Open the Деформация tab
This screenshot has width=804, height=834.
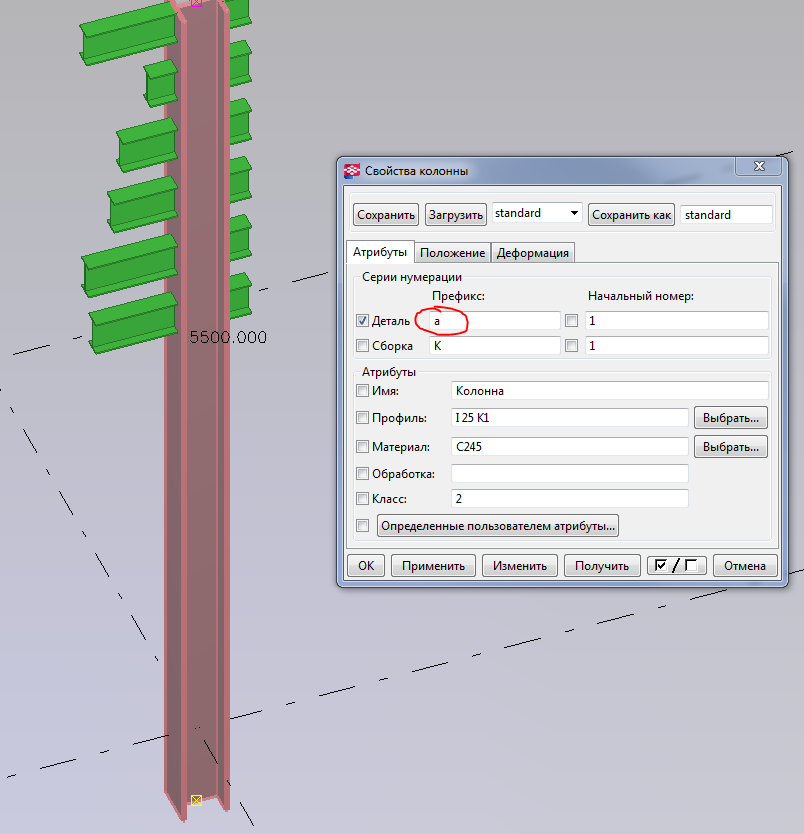point(533,253)
